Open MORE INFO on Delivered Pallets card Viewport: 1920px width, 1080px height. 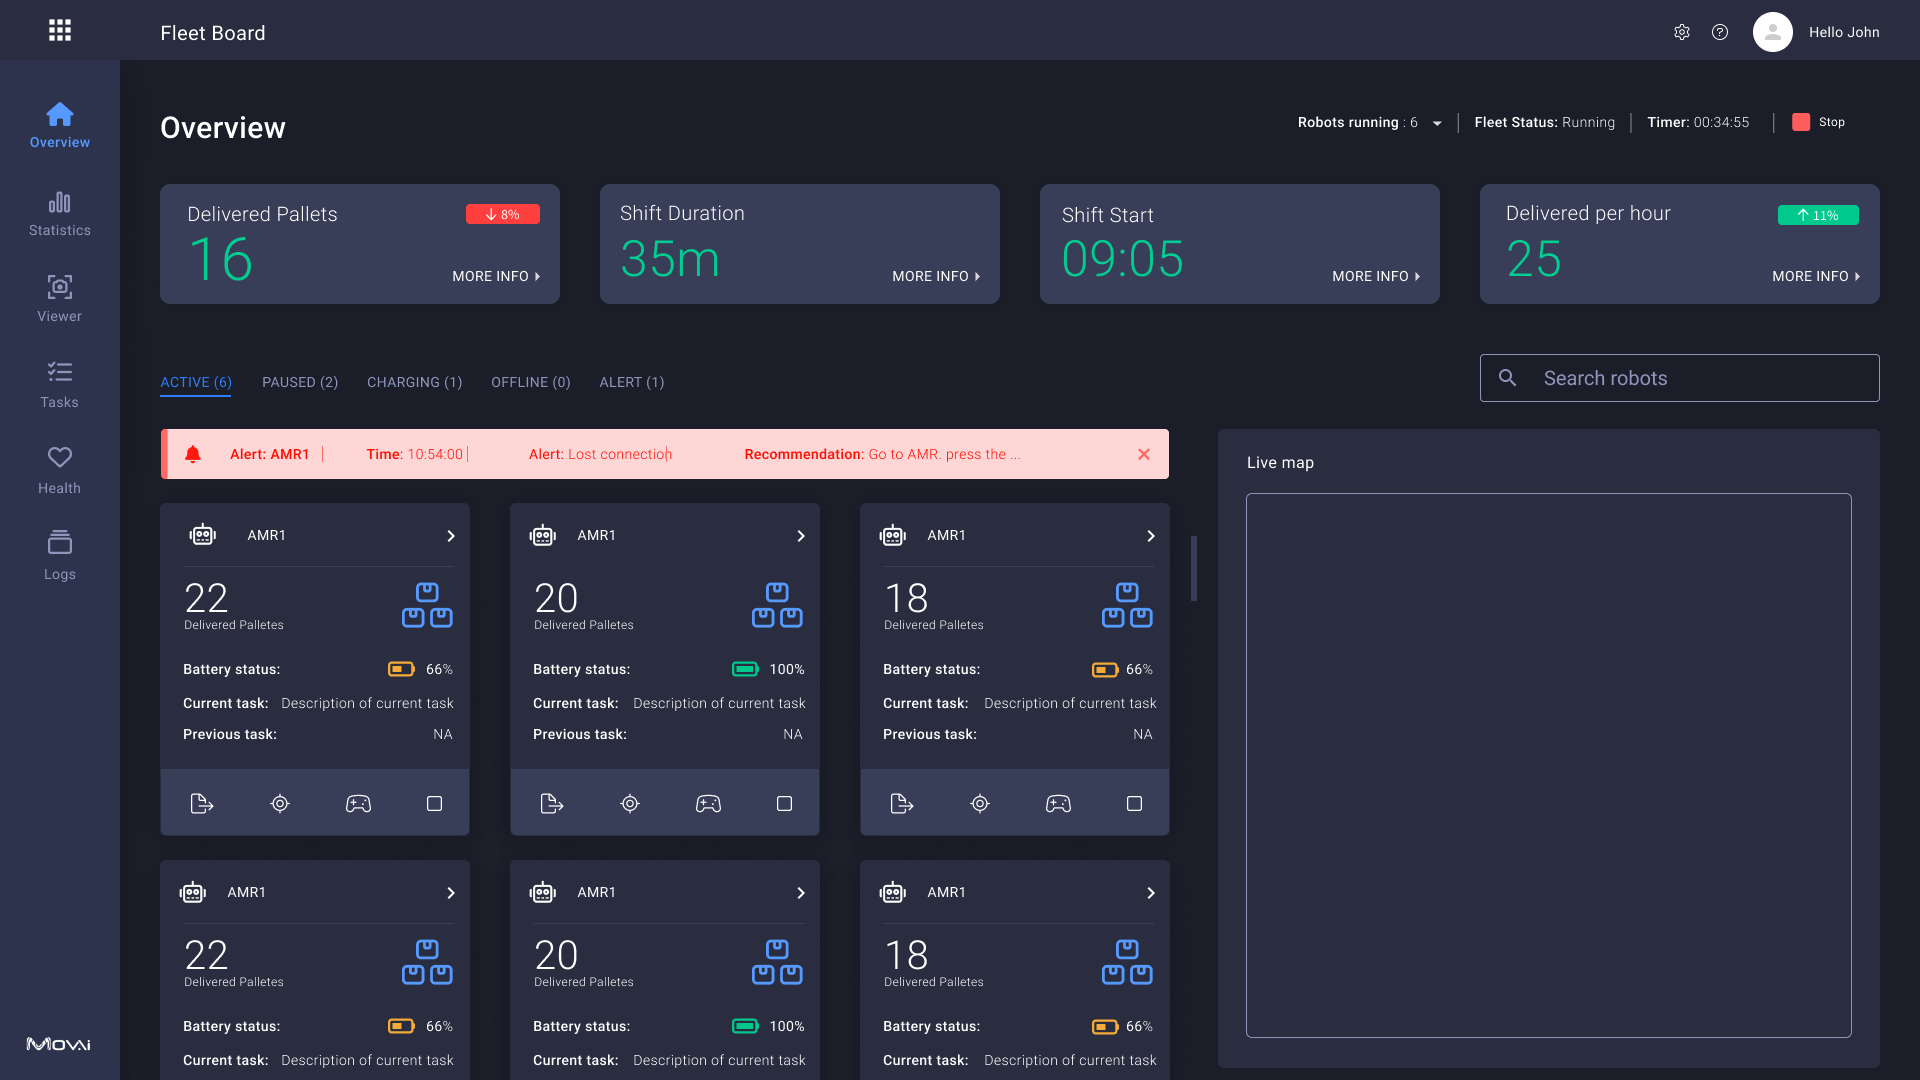point(496,276)
